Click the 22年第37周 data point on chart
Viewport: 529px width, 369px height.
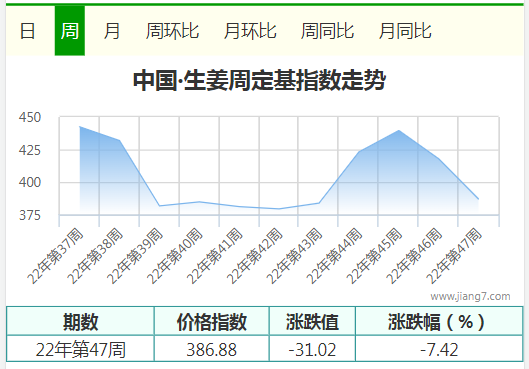(80, 127)
